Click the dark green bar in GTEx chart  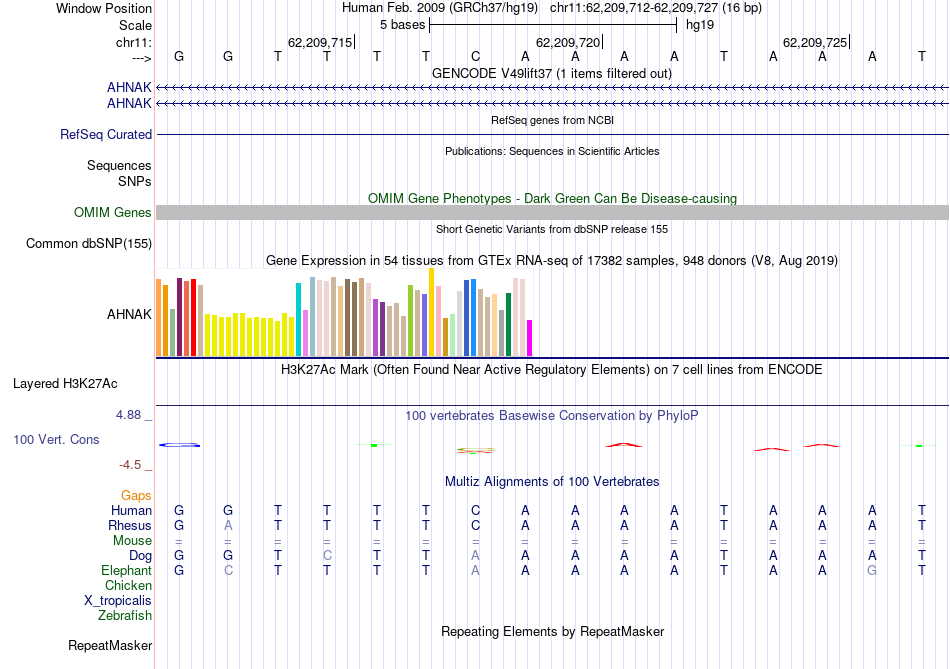pyautogui.click(x=508, y=325)
